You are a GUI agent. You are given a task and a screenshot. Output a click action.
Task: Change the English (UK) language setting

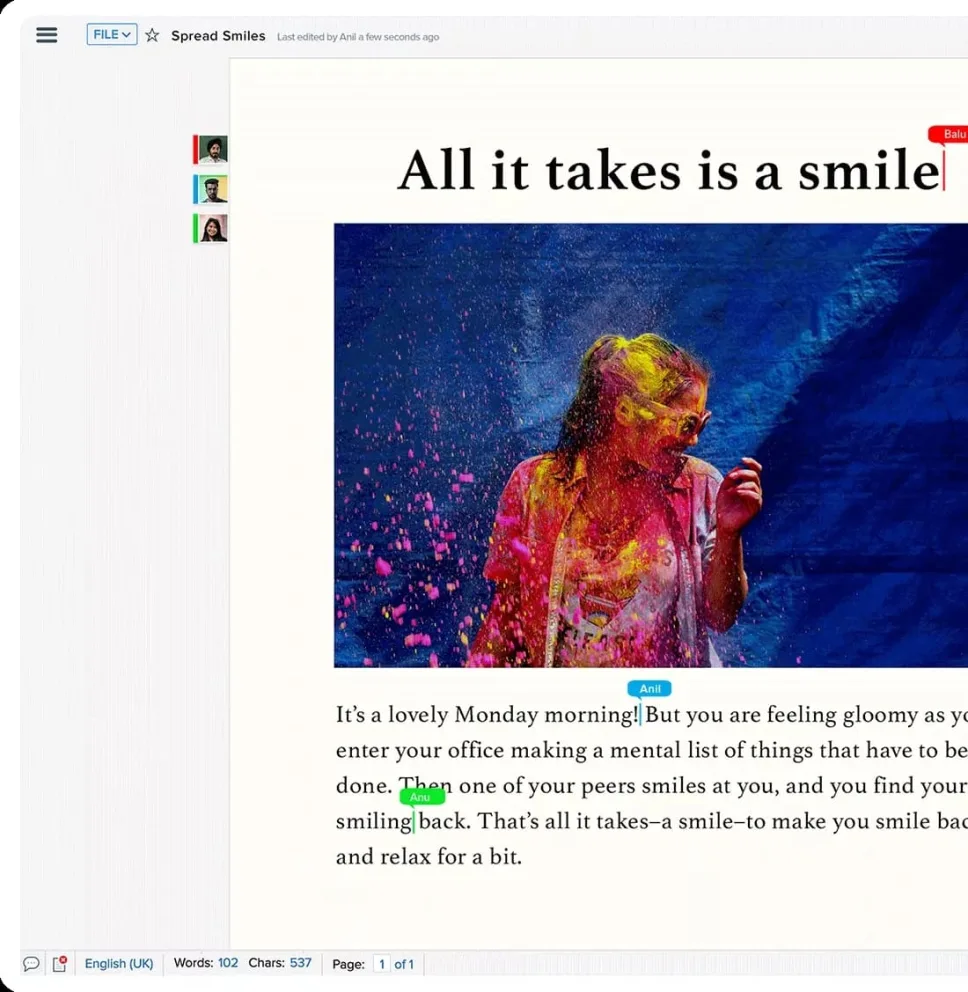coord(119,964)
